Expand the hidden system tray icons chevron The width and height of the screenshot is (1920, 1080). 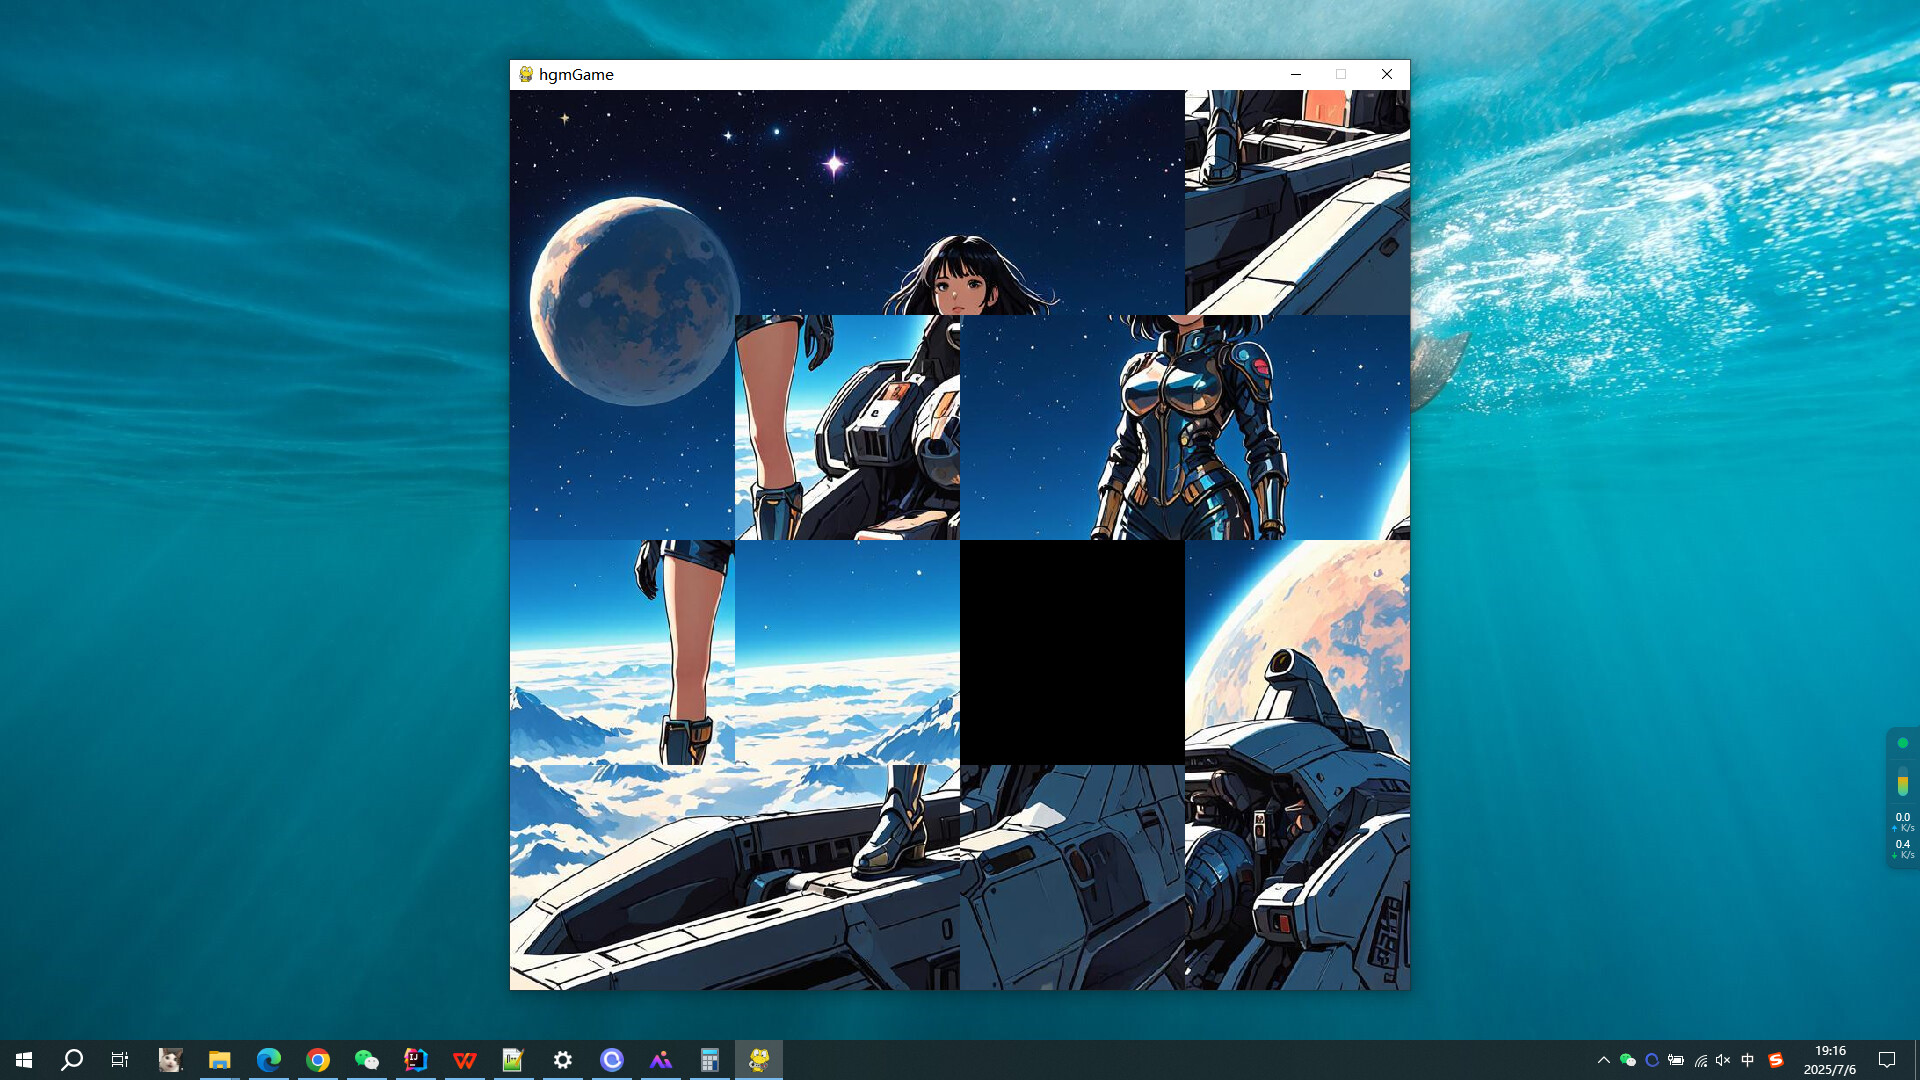[1603, 1060]
